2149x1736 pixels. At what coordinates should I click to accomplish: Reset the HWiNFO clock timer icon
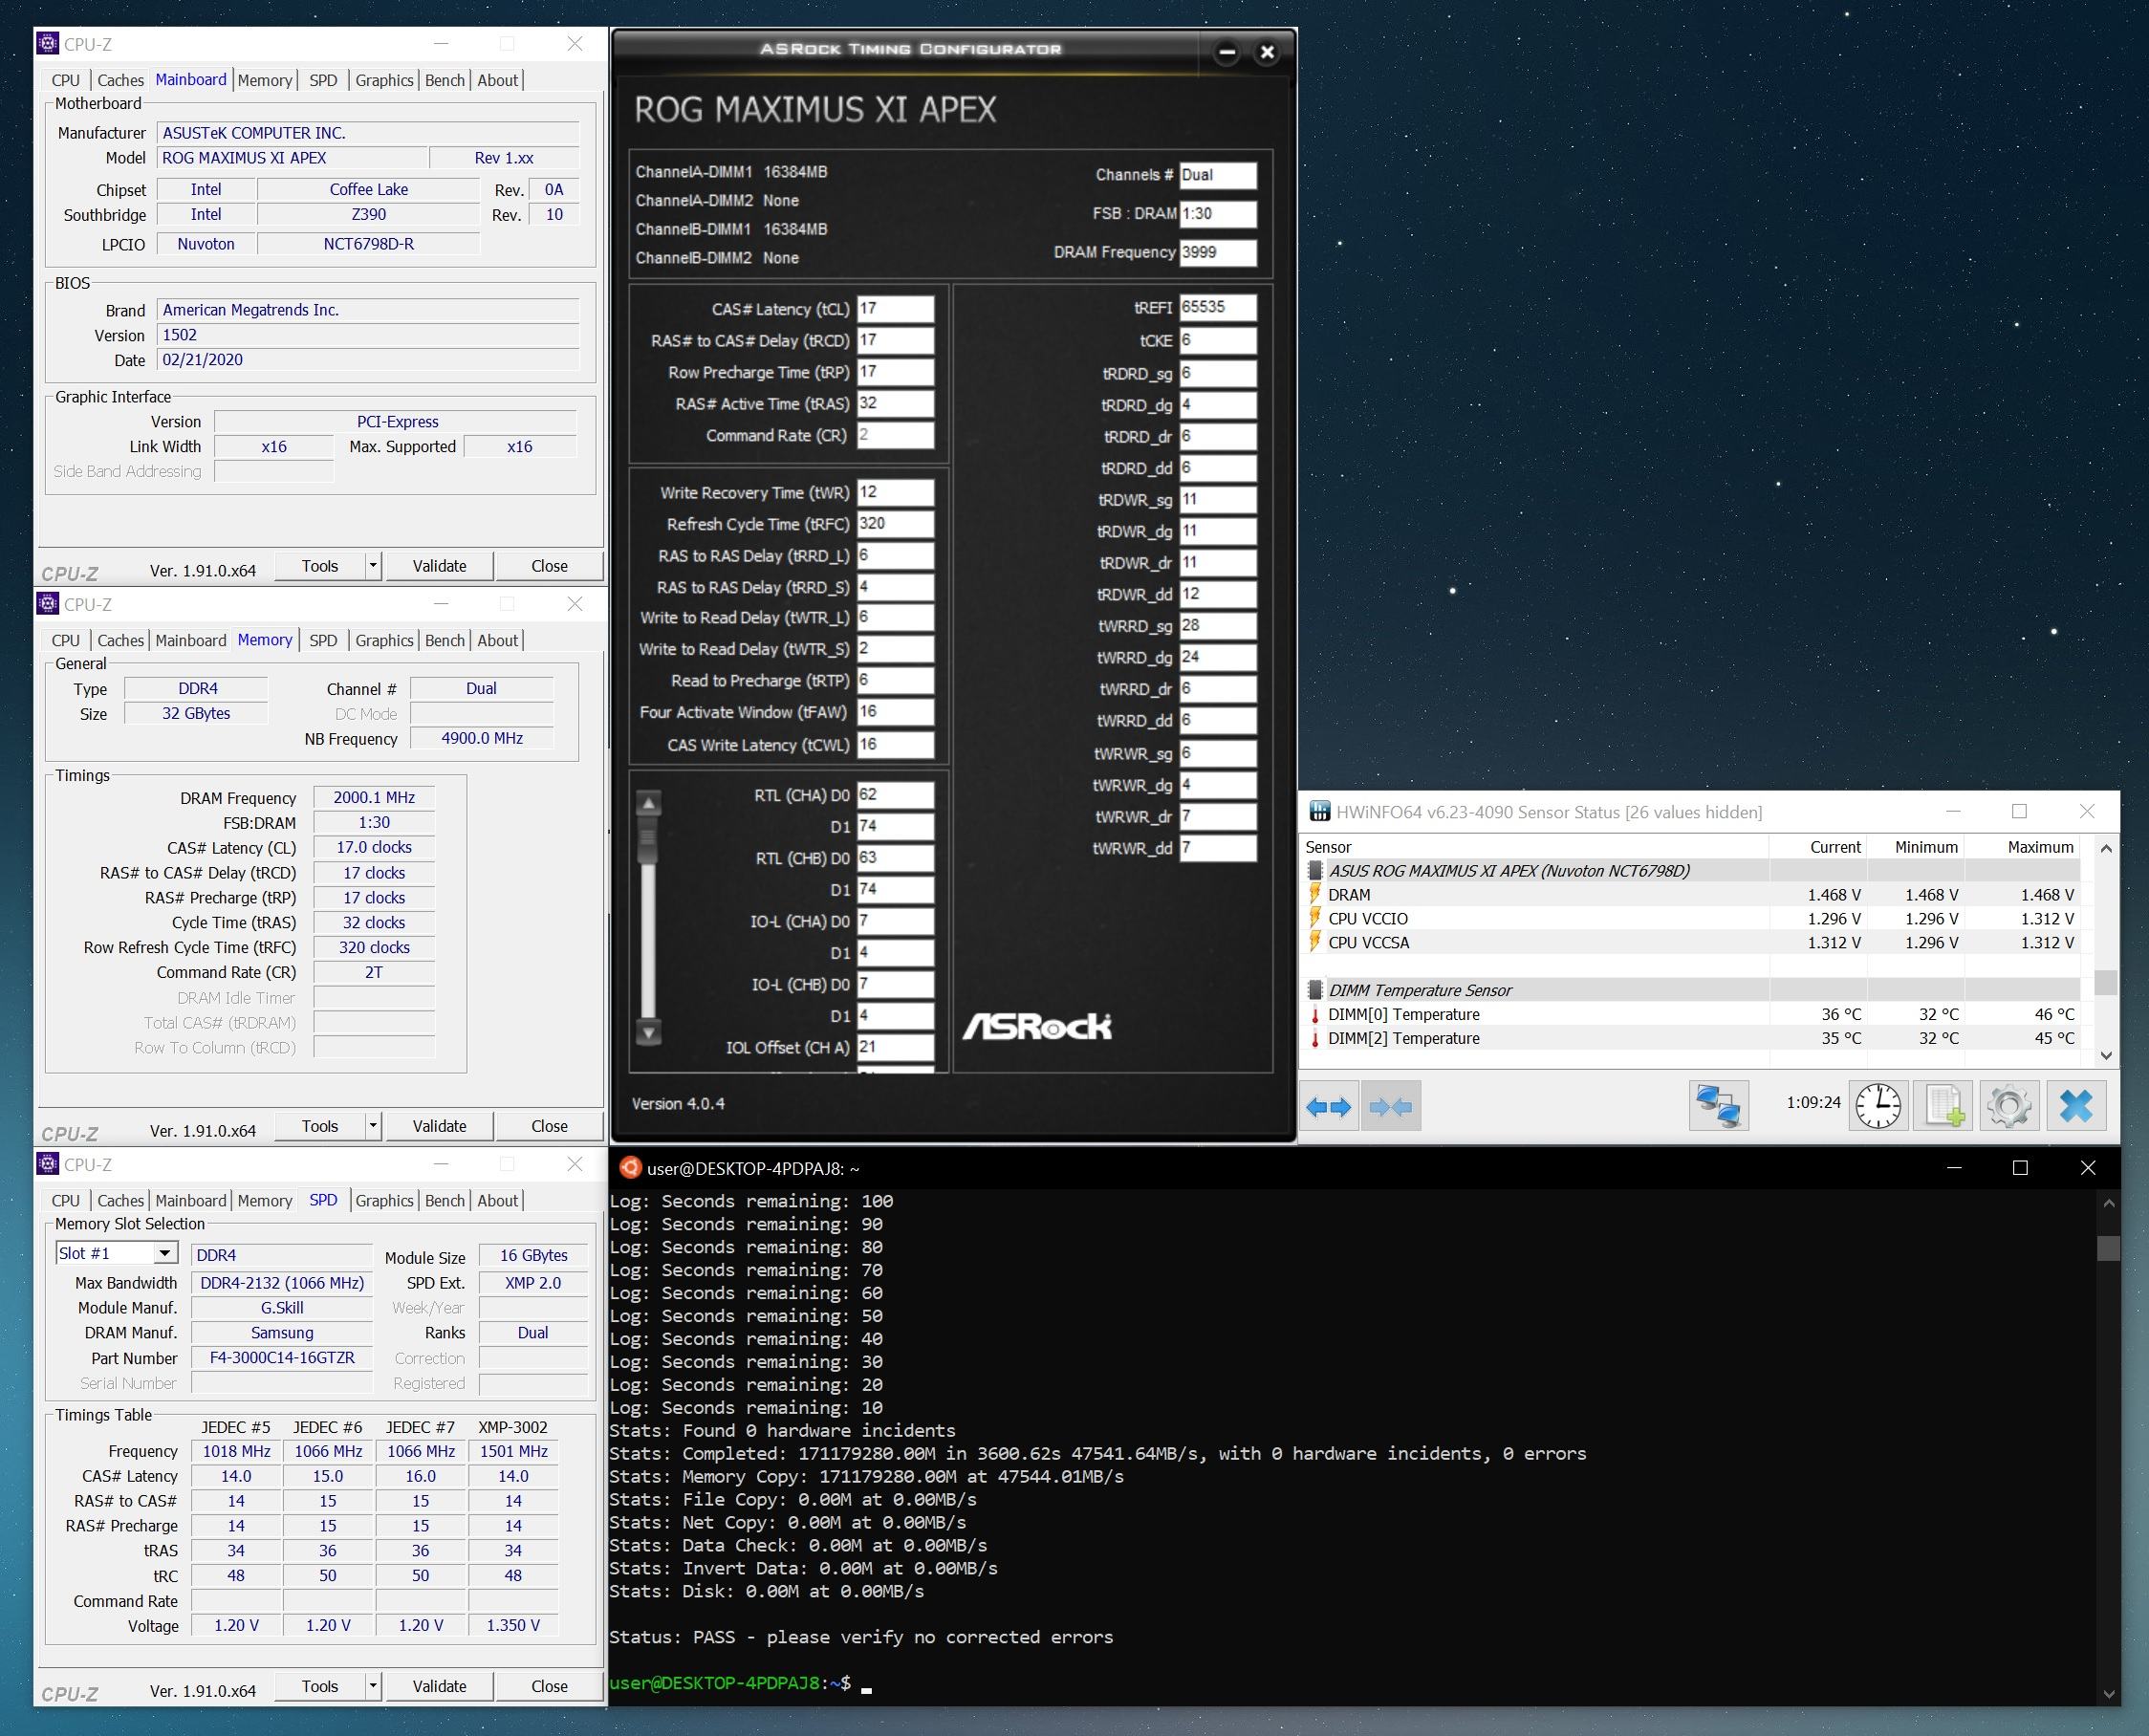click(1878, 1106)
